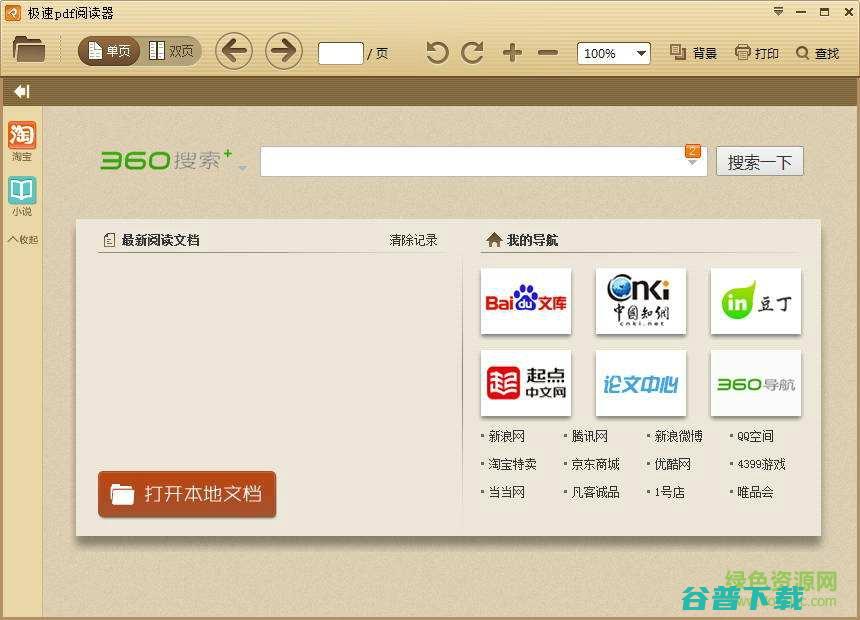Open the 360导航 tile

click(756, 383)
